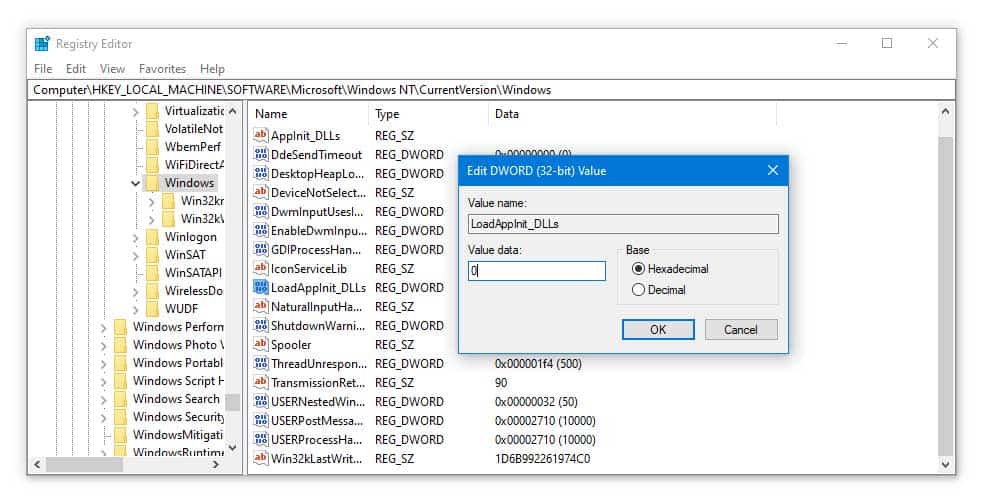
Task: Open the View menu
Action: pos(112,68)
